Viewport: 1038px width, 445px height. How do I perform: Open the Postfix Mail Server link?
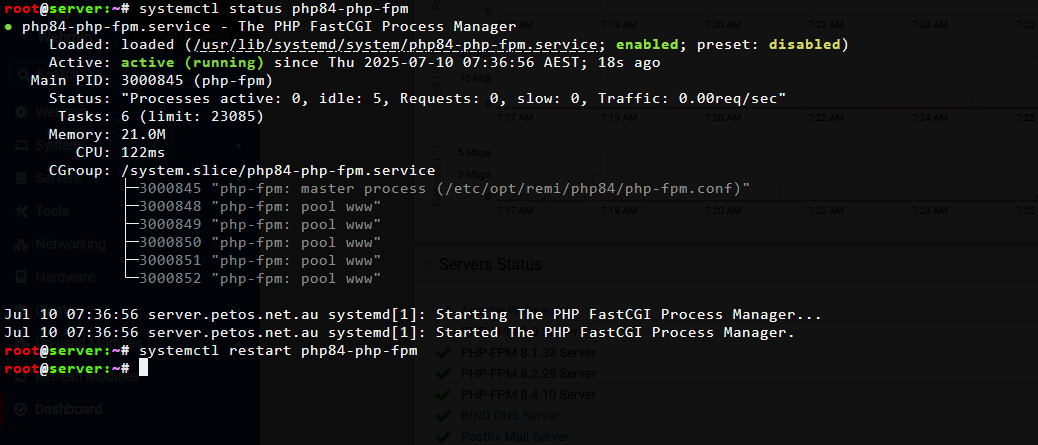click(x=514, y=437)
